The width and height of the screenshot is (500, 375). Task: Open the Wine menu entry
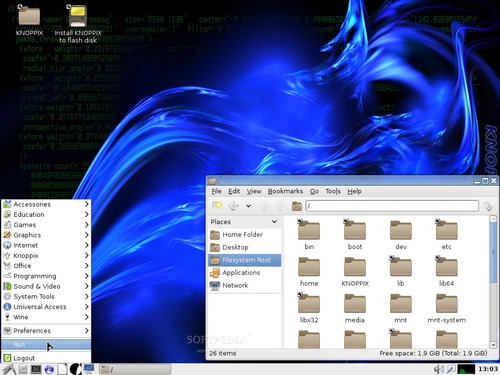pos(46,317)
